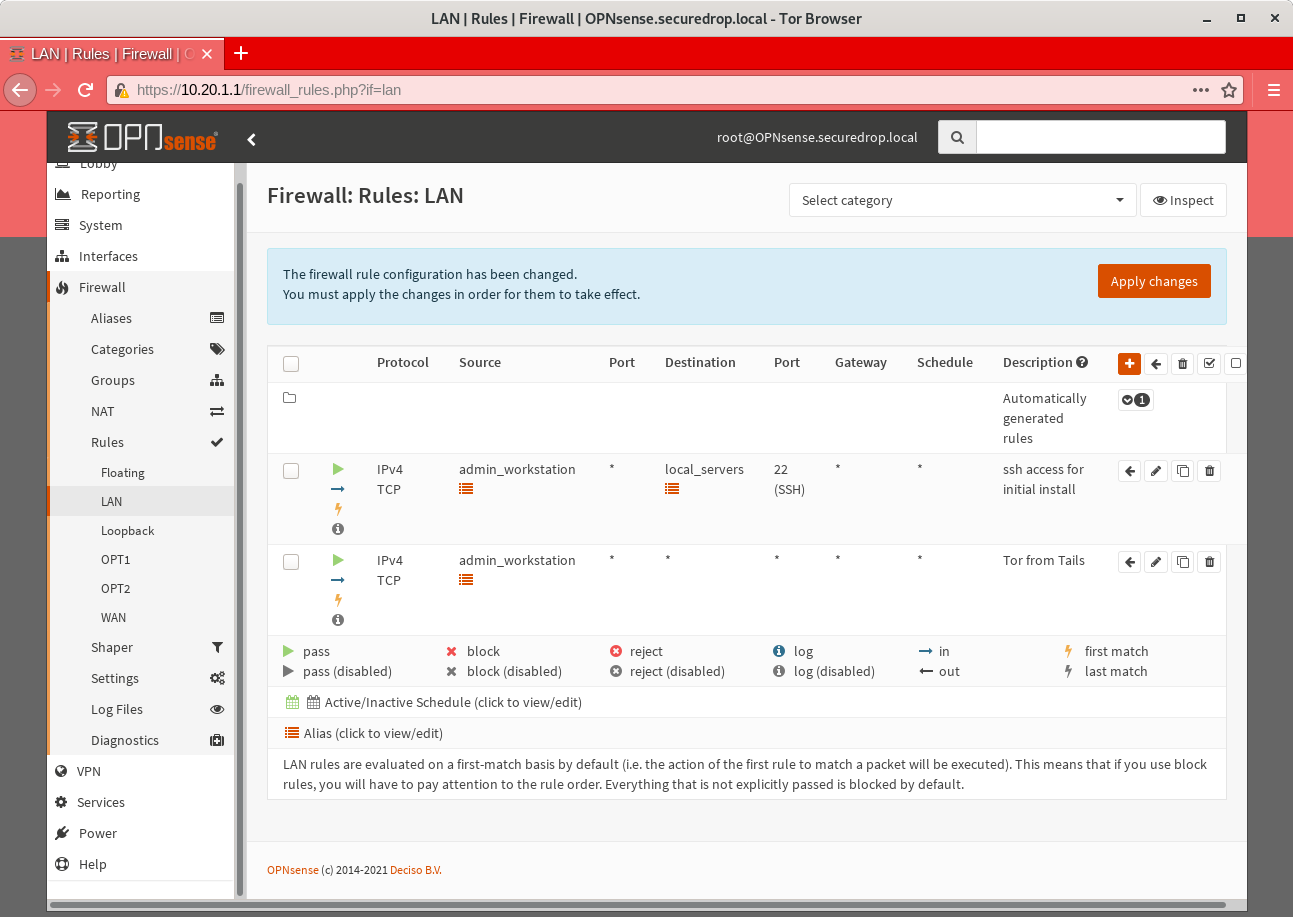This screenshot has height=917, width=1293.
Task: Follow the Deciso B.V. footer link
Action: pyautogui.click(x=416, y=869)
